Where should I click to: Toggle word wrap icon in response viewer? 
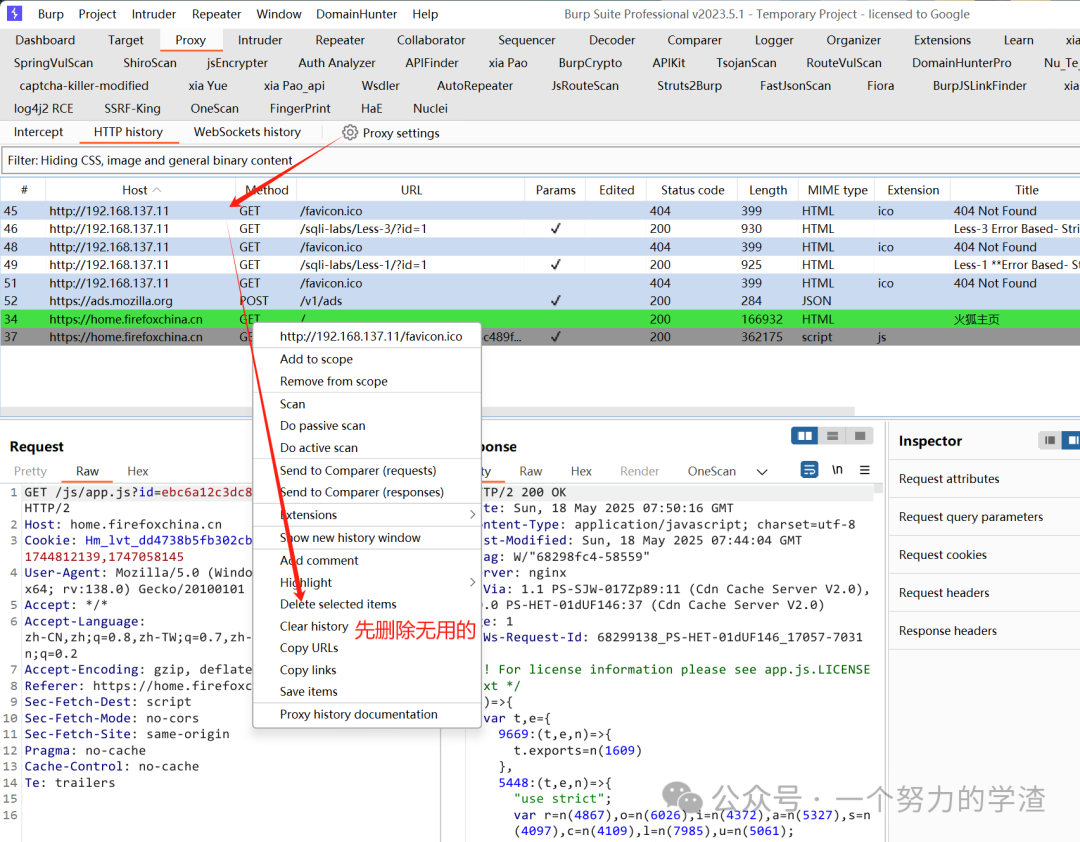(809, 470)
